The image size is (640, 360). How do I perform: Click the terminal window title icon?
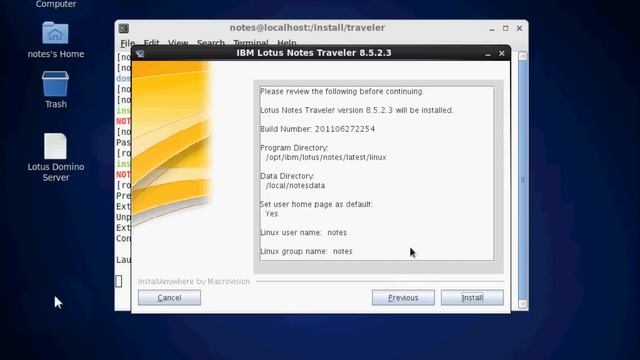tap(124, 28)
